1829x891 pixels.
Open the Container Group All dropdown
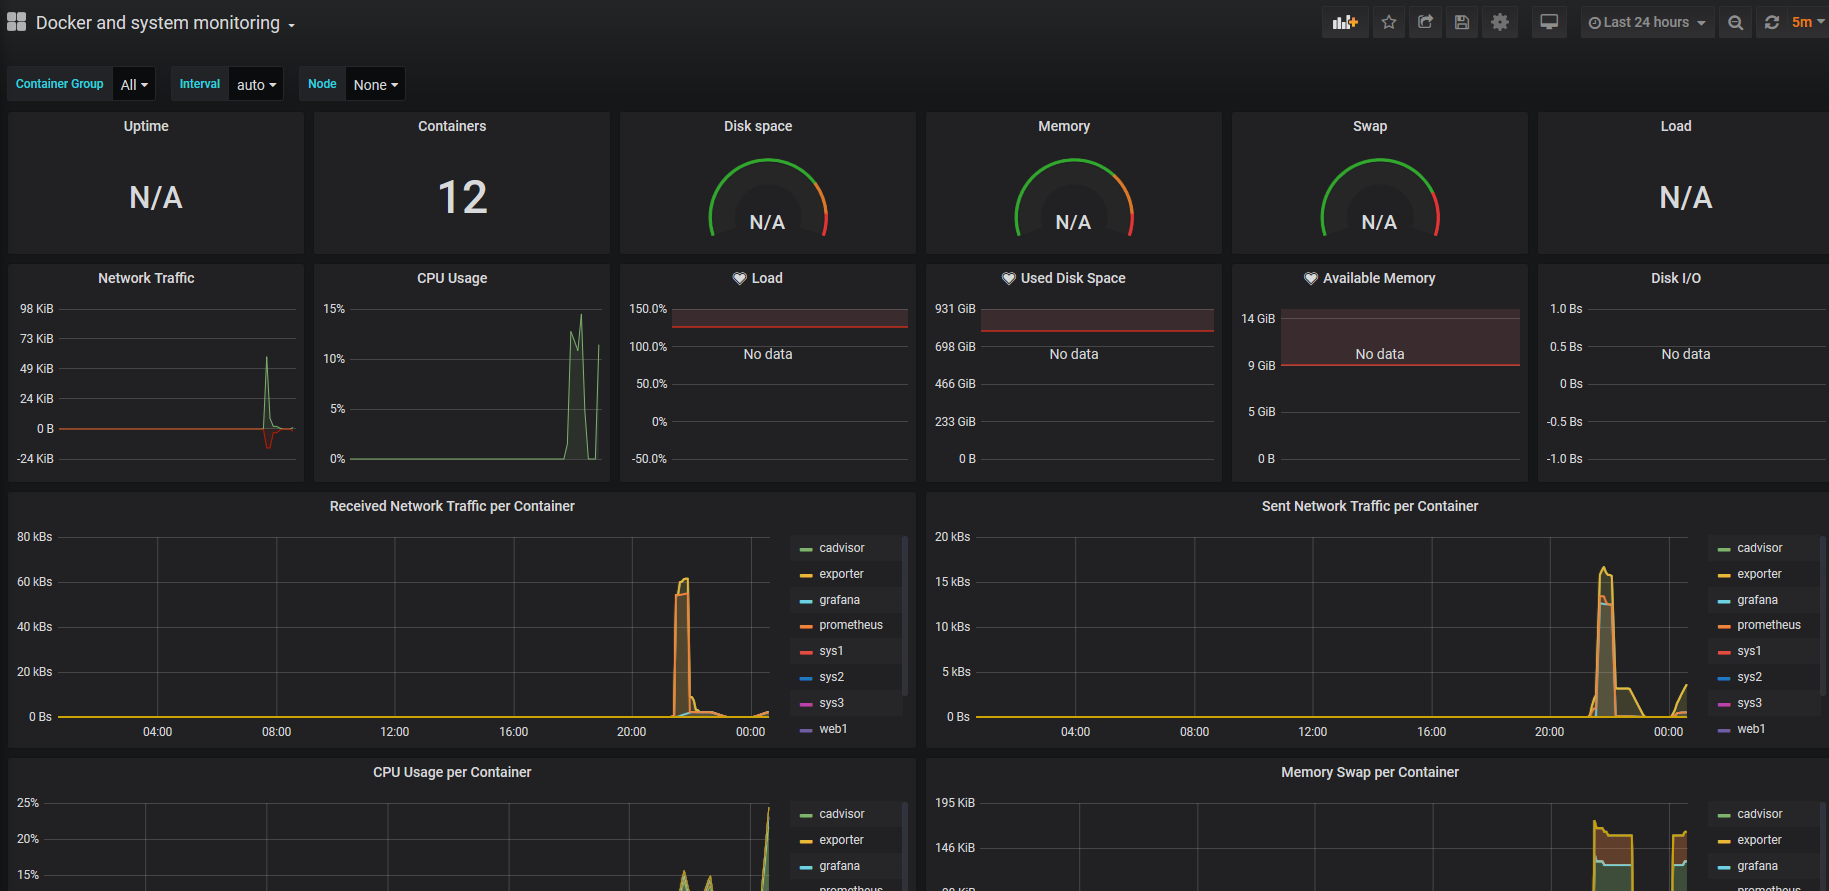[134, 84]
